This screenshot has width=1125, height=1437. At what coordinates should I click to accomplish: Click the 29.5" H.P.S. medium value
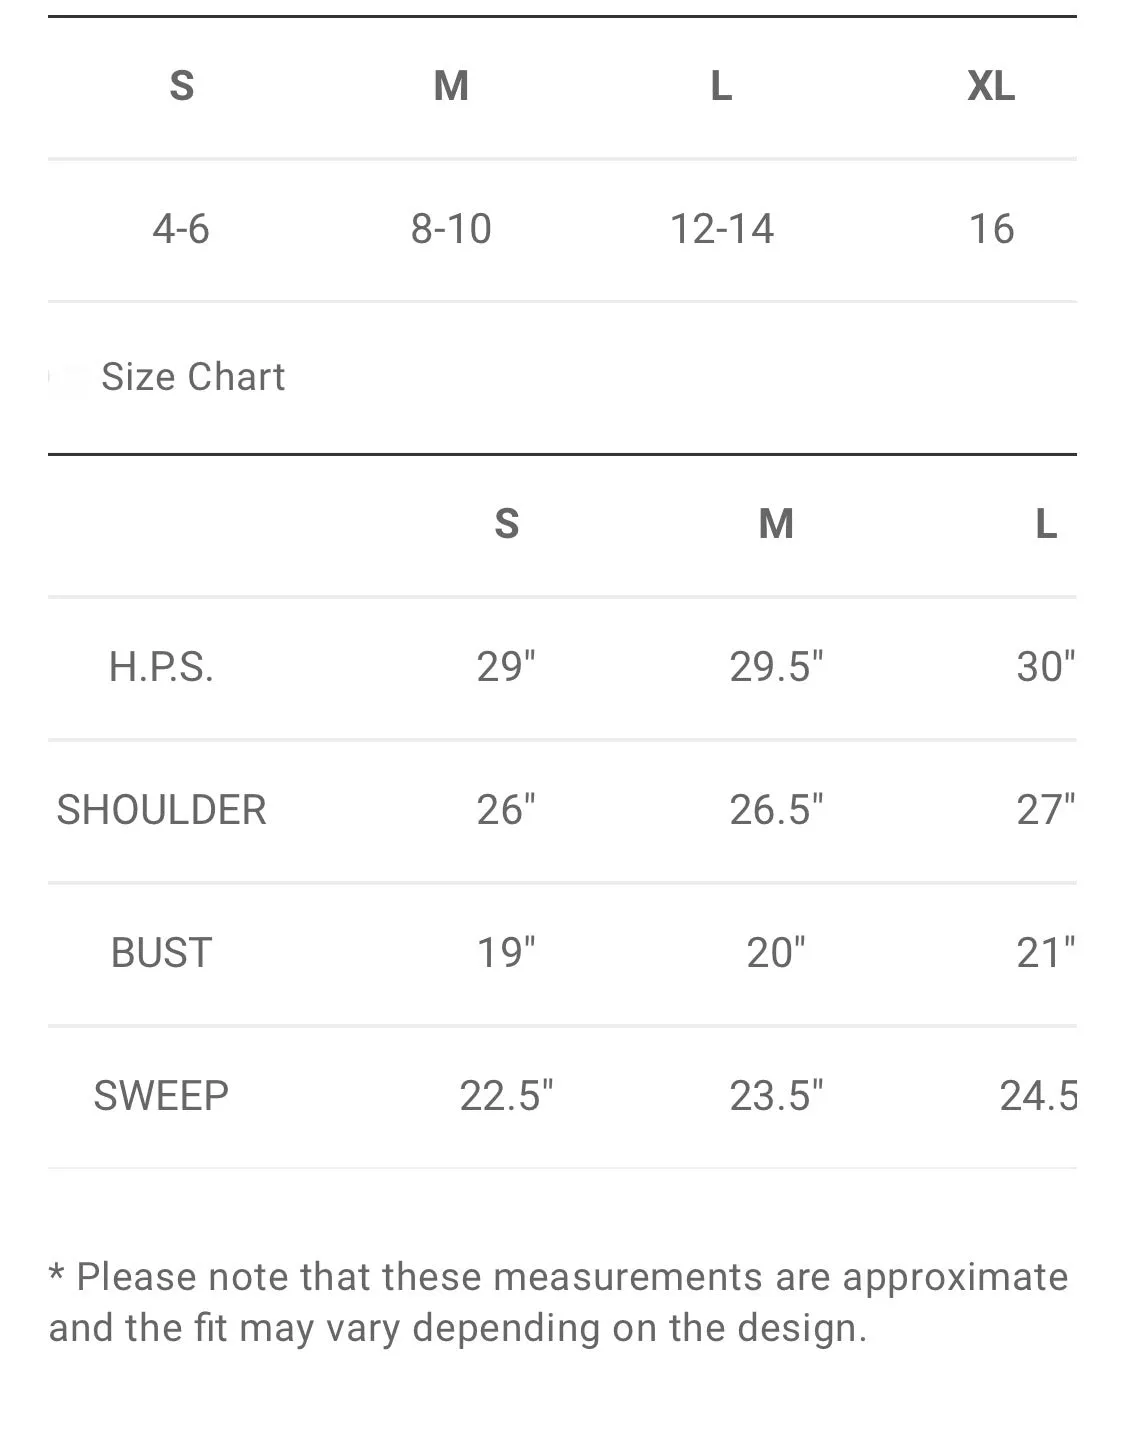click(776, 667)
